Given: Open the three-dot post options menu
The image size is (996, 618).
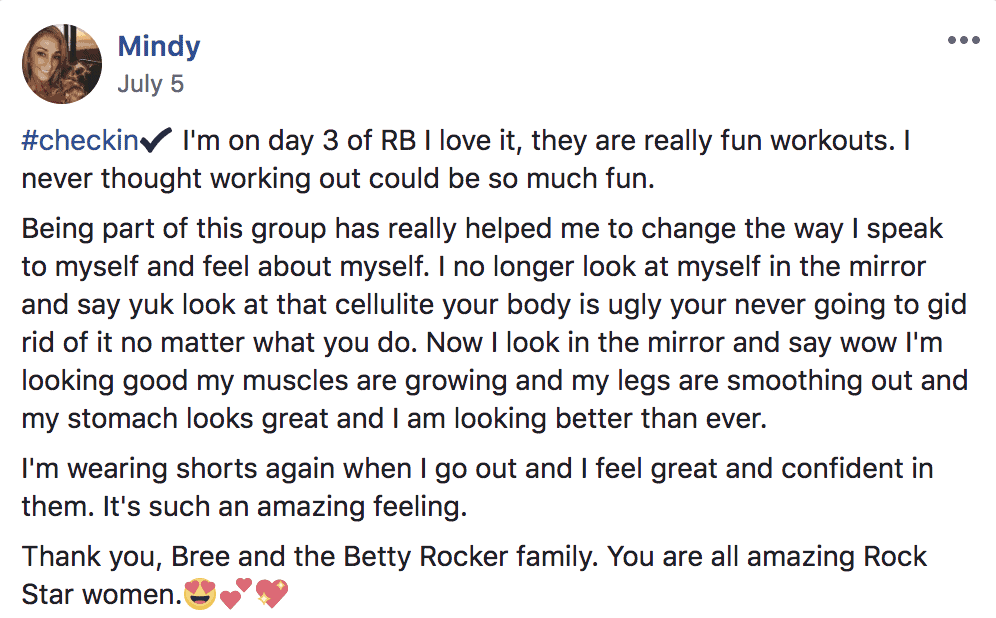Looking at the screenshot, I should [964, 40].
